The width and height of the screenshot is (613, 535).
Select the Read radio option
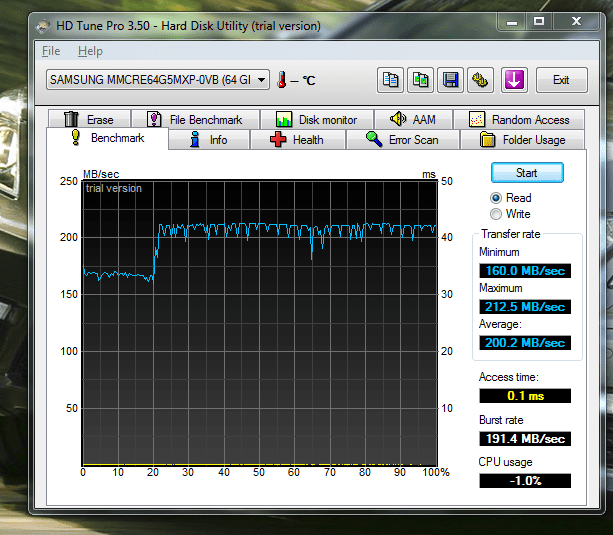511,198
